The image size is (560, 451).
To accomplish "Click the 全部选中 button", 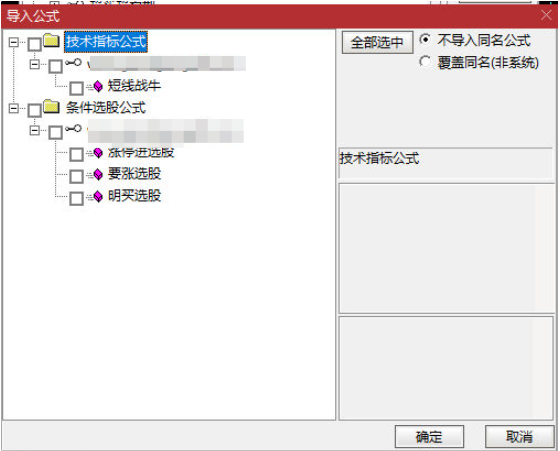I will [x=378, y=42].
